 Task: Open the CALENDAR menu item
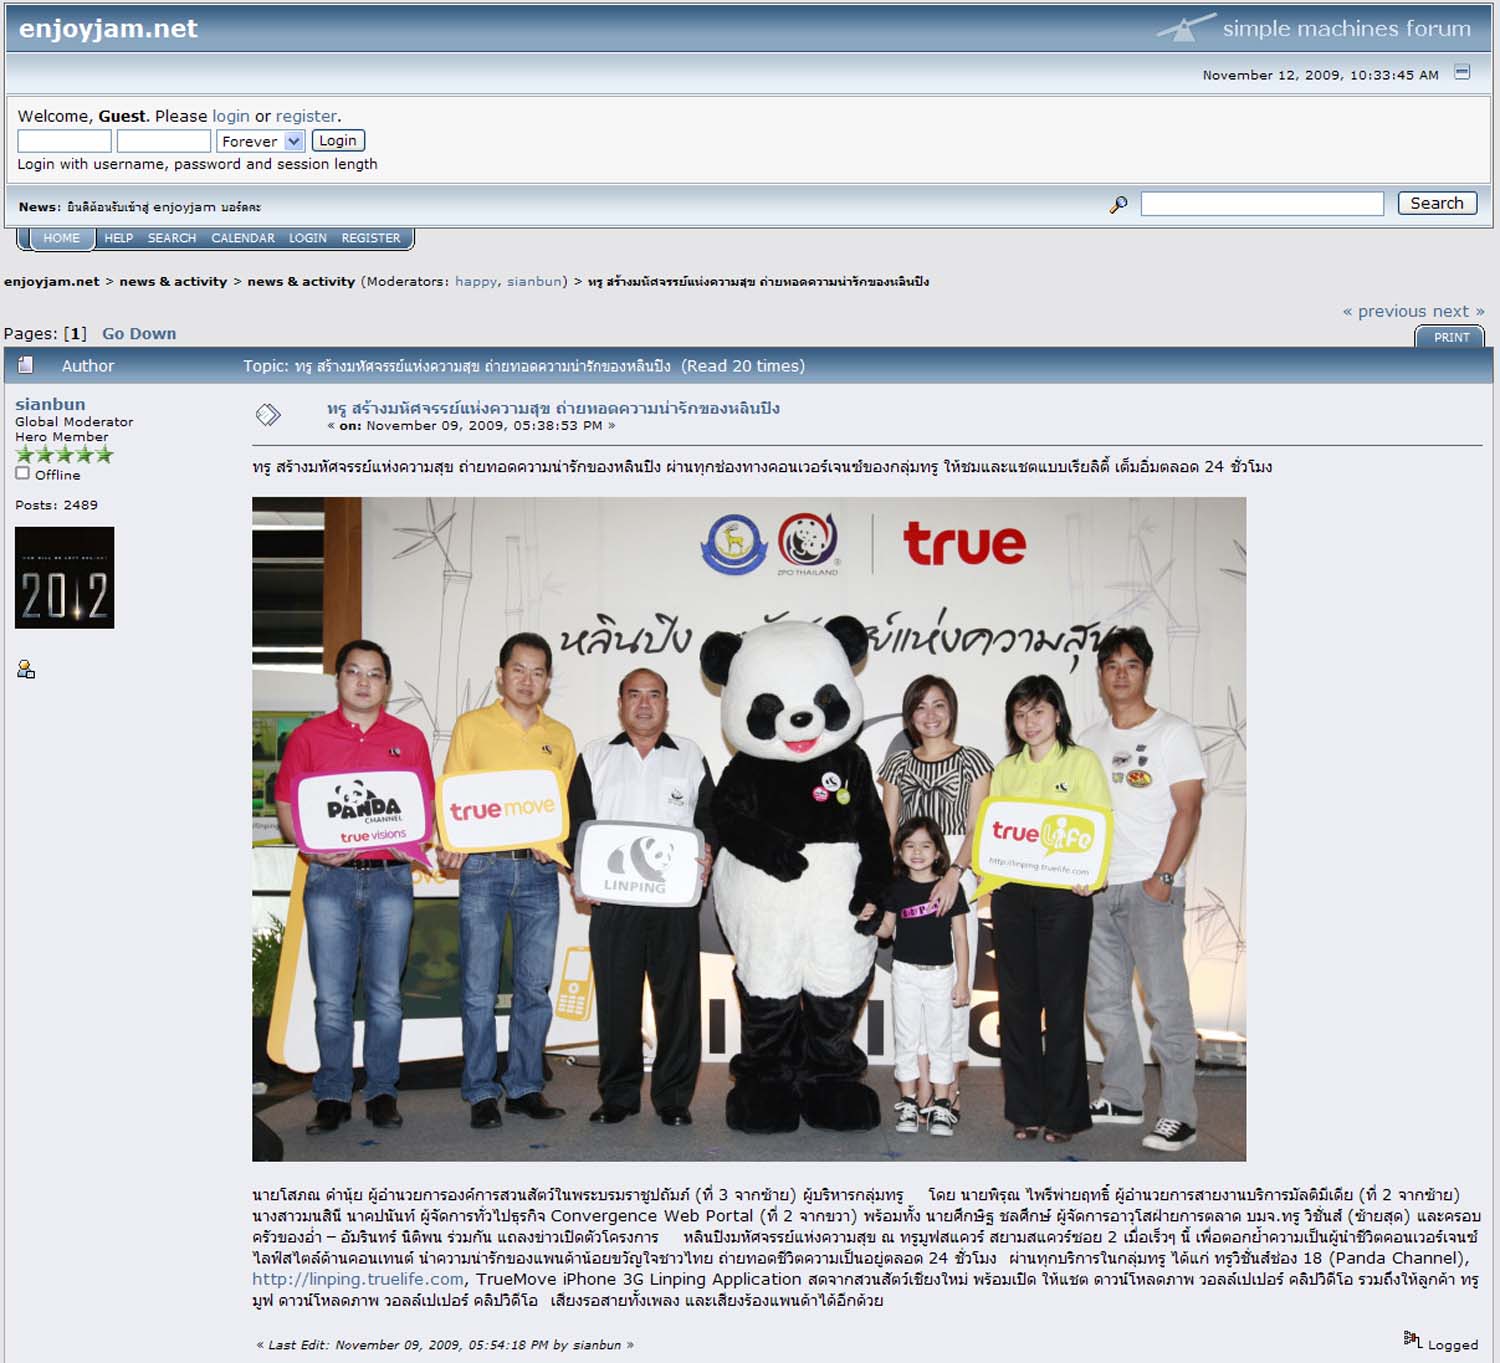pos(243,238)
